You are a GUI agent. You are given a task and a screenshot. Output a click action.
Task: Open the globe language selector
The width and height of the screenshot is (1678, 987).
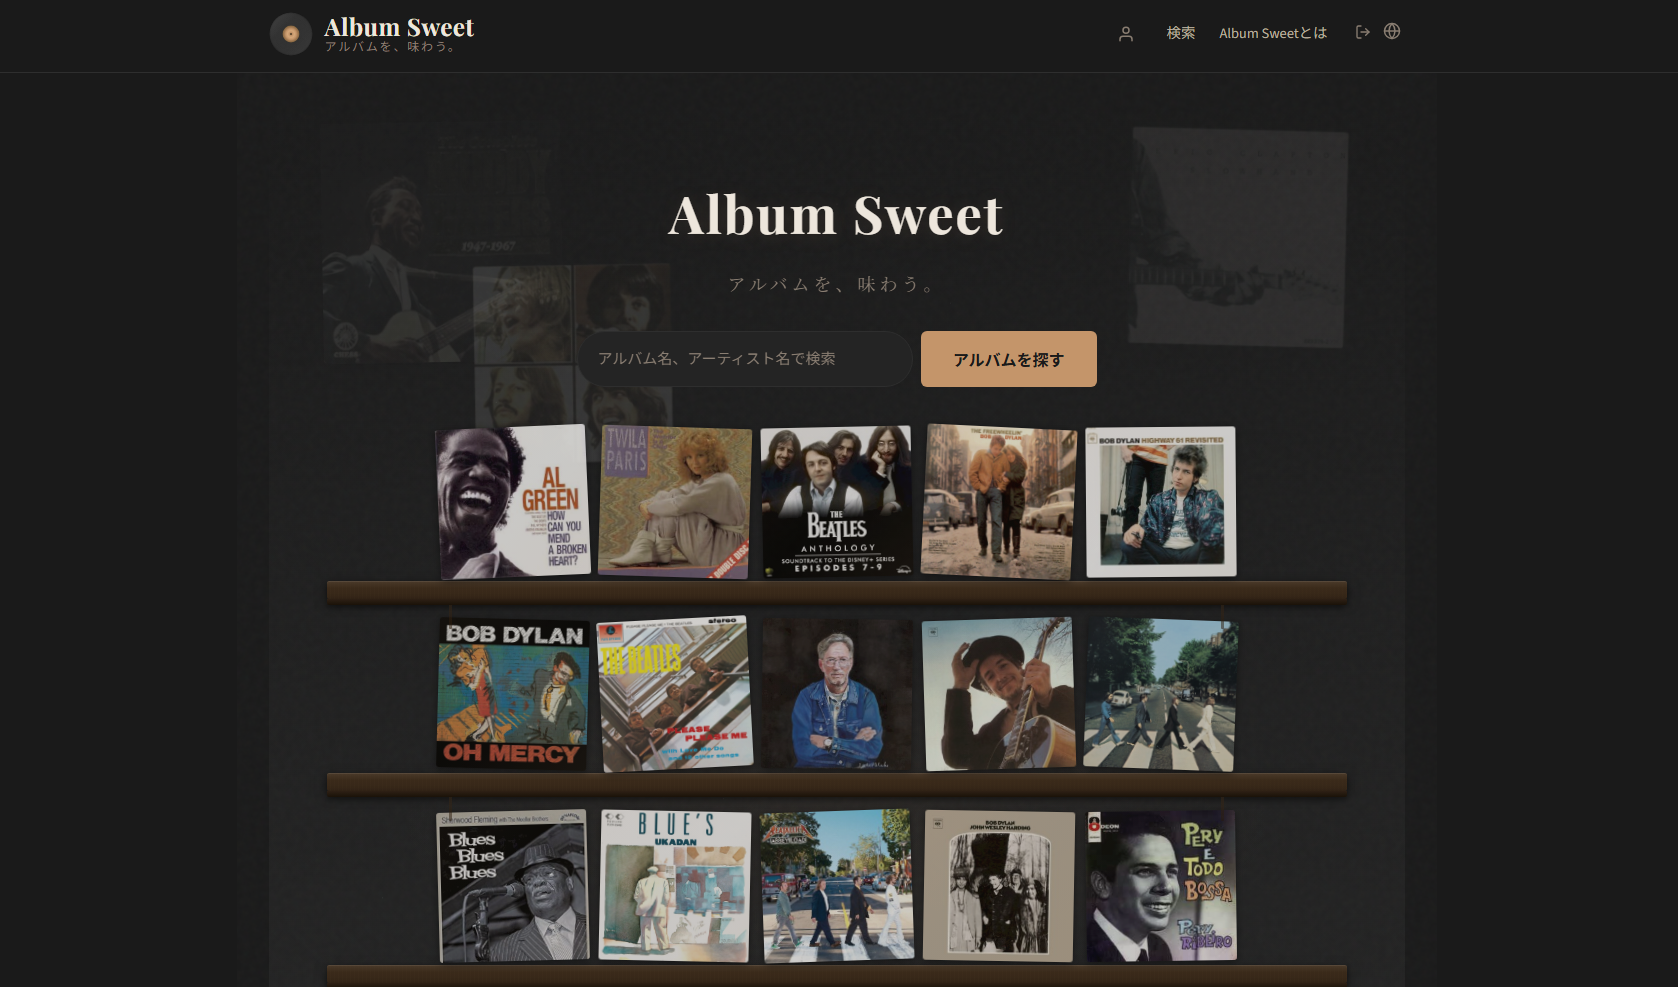[1391, 32]
